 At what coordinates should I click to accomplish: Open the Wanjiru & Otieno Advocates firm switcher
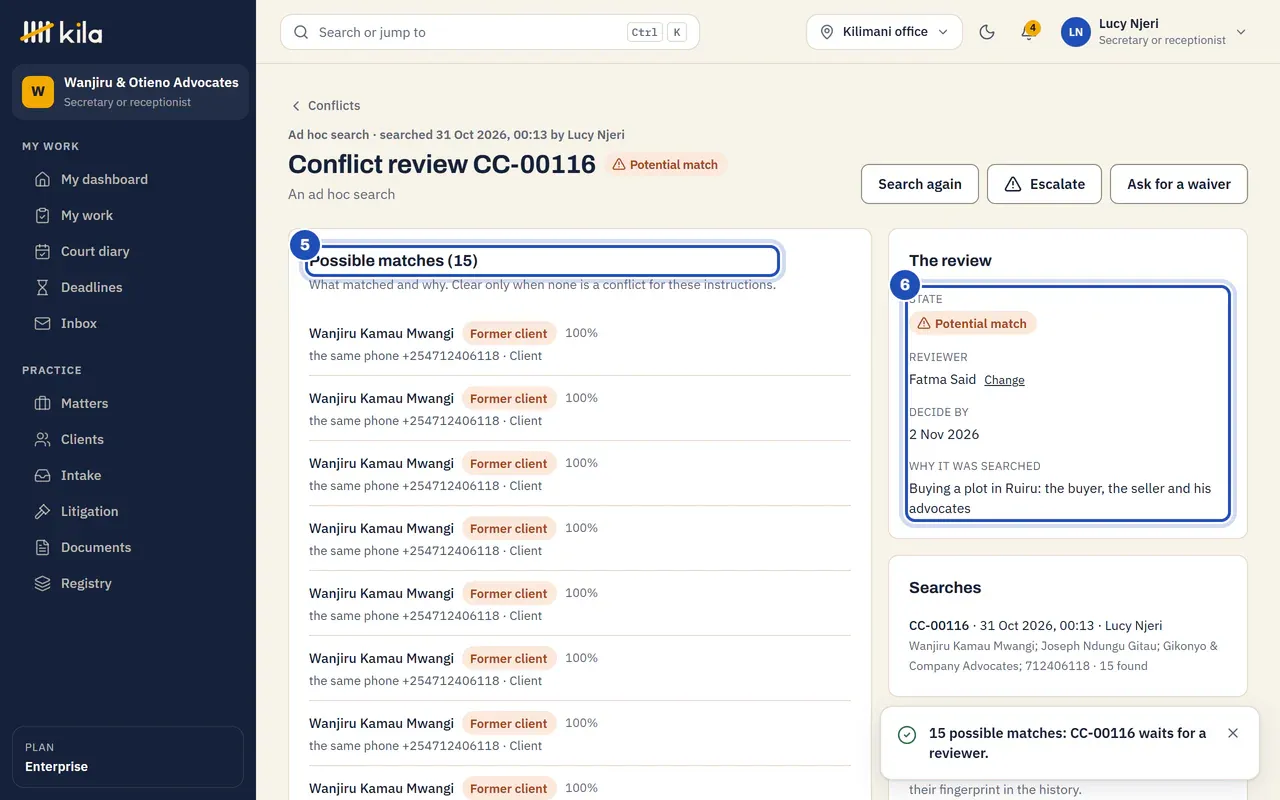point(130,92)
